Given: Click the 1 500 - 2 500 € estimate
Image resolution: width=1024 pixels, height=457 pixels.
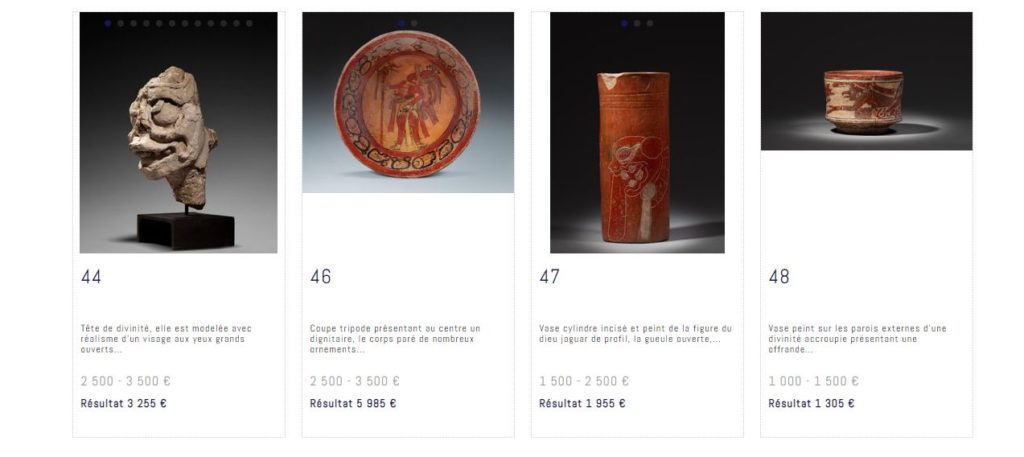Looking at the screenshot, I should [584, 381].
